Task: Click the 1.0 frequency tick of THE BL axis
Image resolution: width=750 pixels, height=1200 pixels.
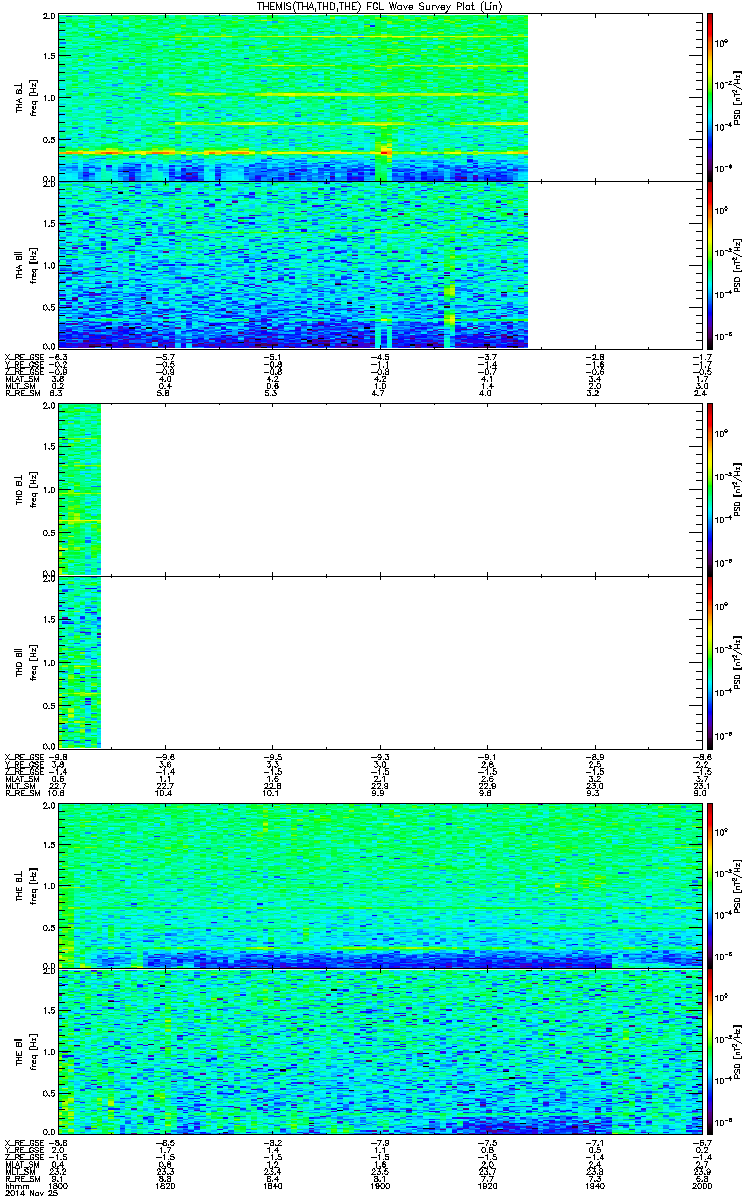Action: [49, 886]
